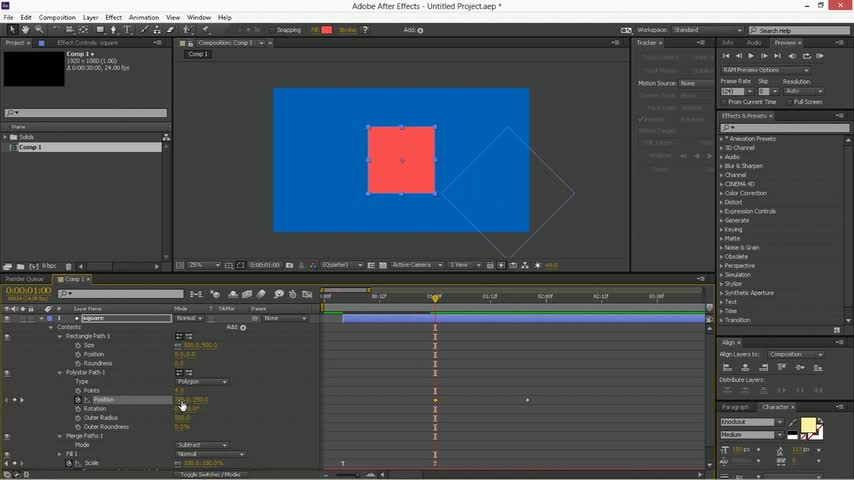
Task: Open the Window menu
Action: [x=199, y=17]
